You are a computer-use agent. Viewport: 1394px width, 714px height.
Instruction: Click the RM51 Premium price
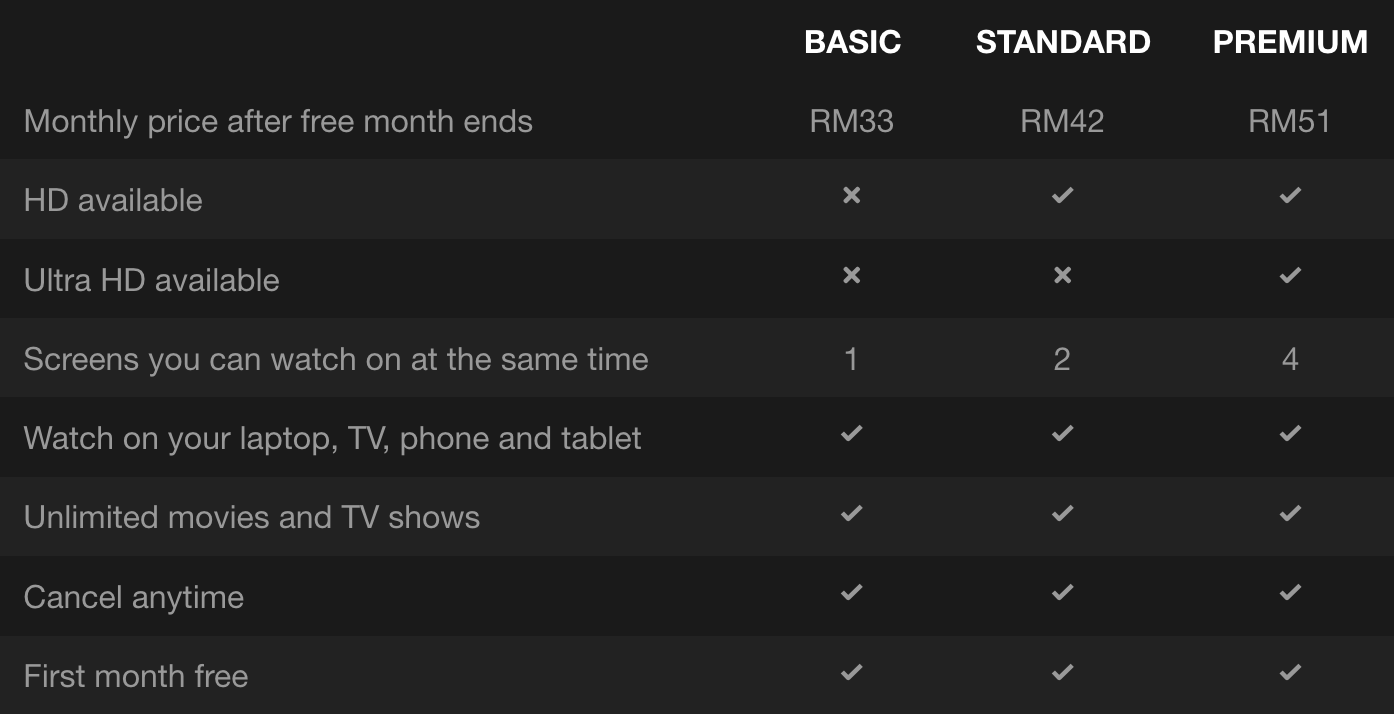coord(1290,122)
